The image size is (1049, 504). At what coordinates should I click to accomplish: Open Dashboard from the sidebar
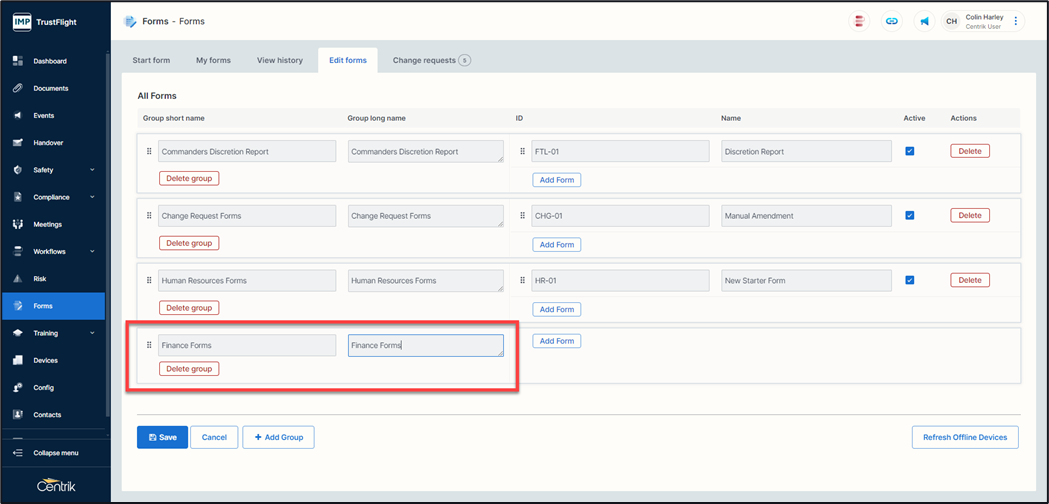coord(50,61)
